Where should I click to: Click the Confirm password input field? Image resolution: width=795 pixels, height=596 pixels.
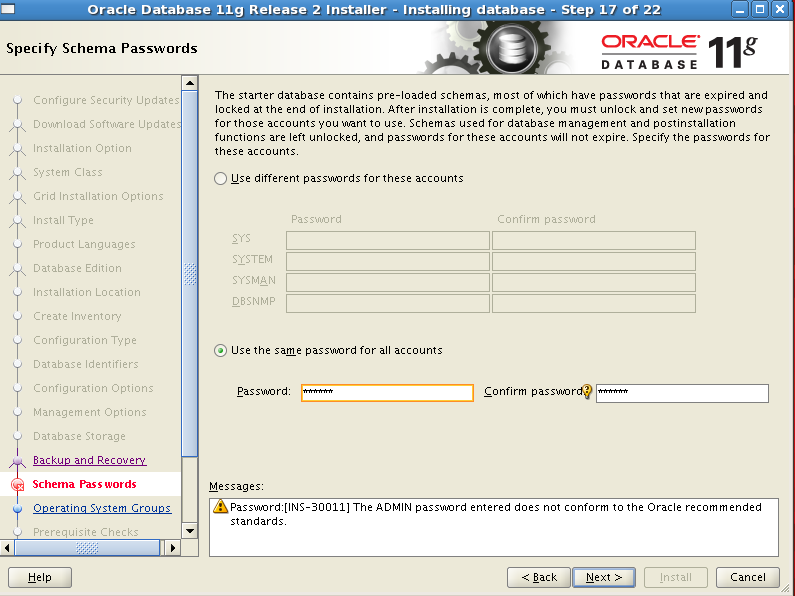pyautogui.click(x=682, y=393)
